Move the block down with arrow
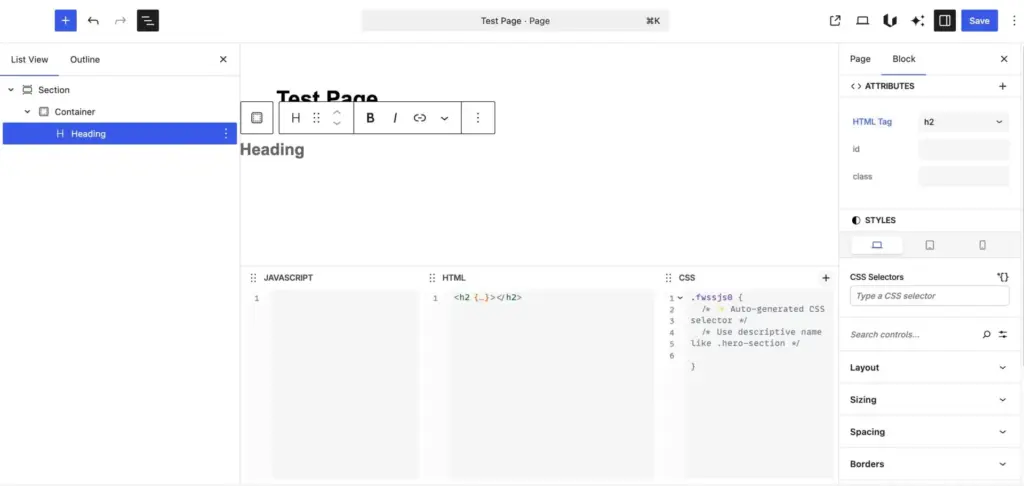Screen dimensions: 1024x486 [337, 123]
